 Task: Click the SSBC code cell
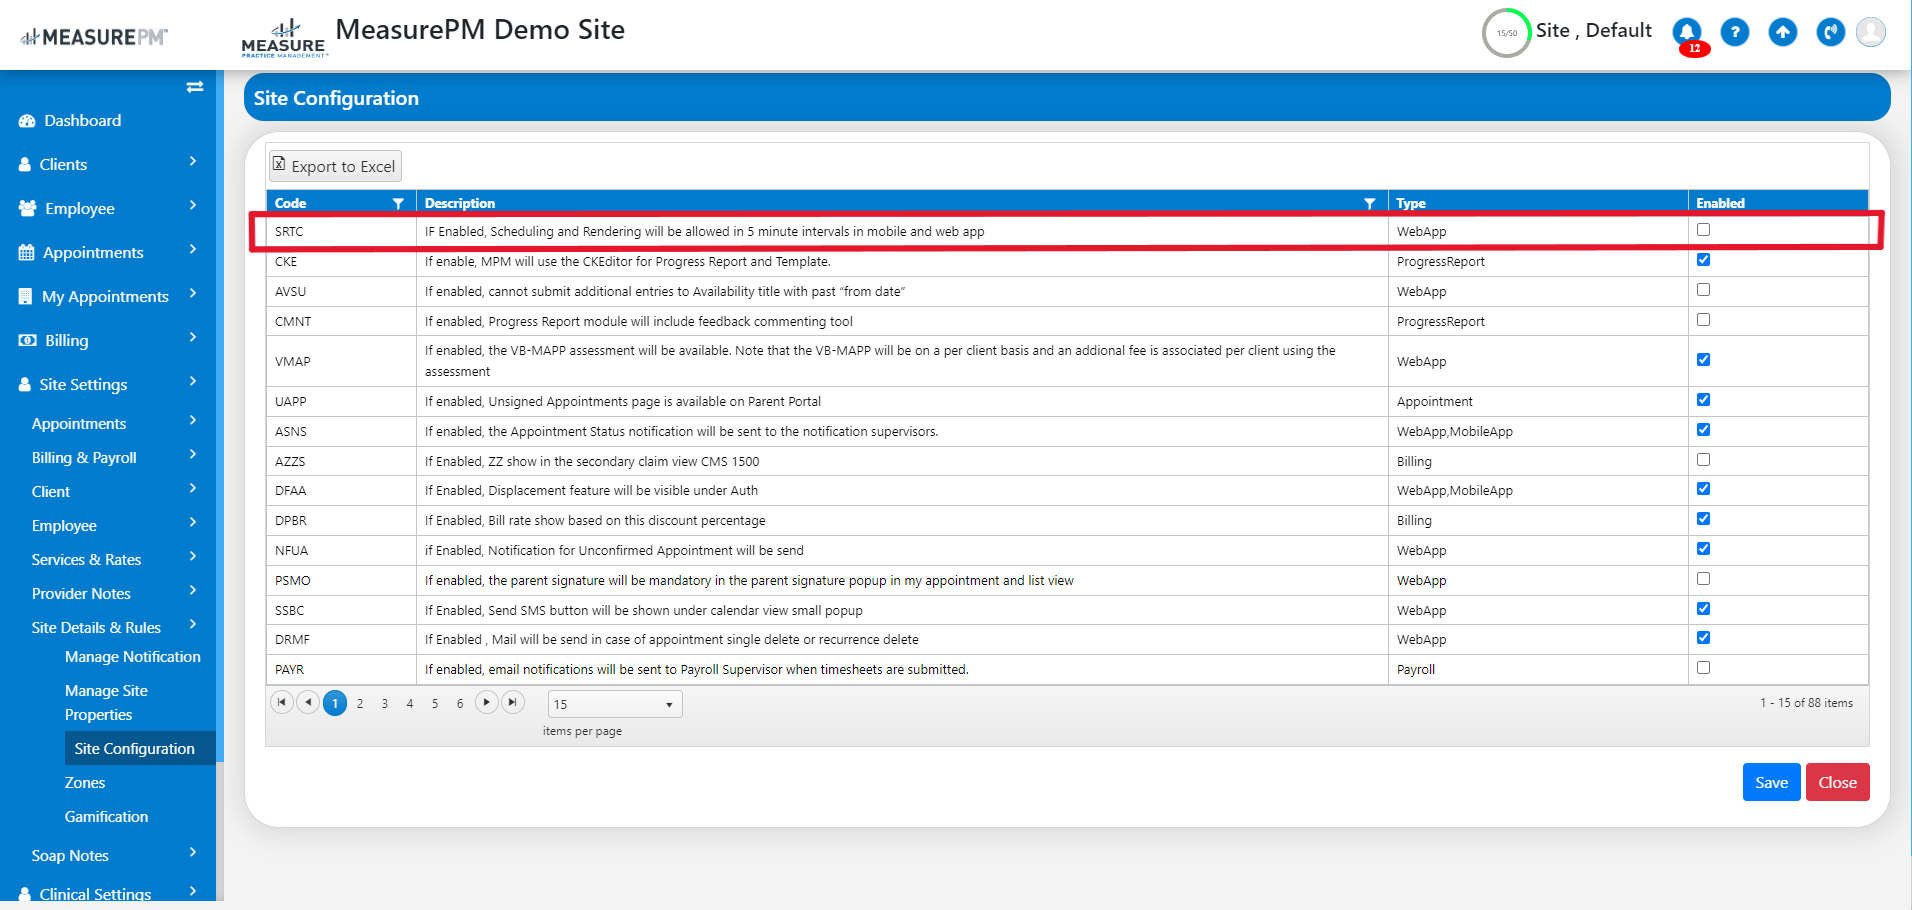pos(341,610)
